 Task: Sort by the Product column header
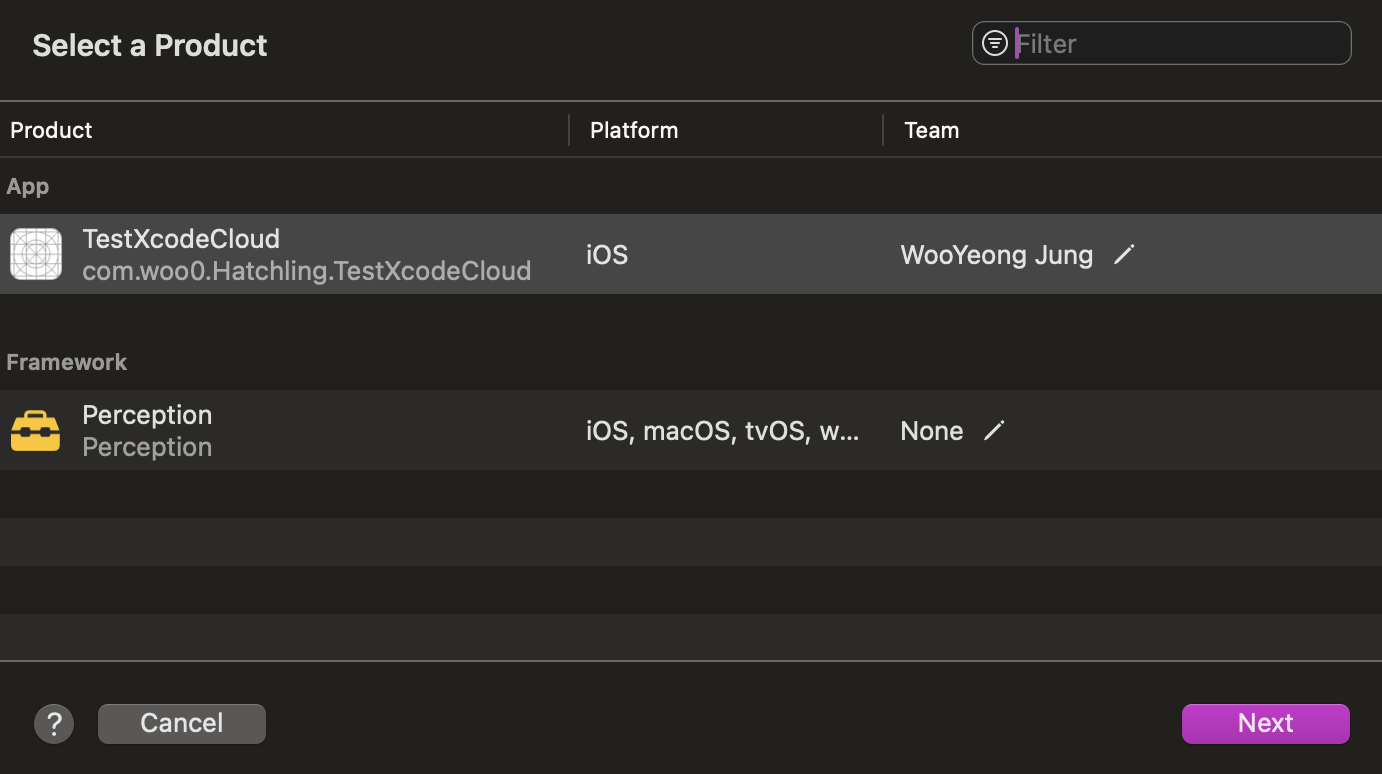pyautogui.click(x=51, y=130)
